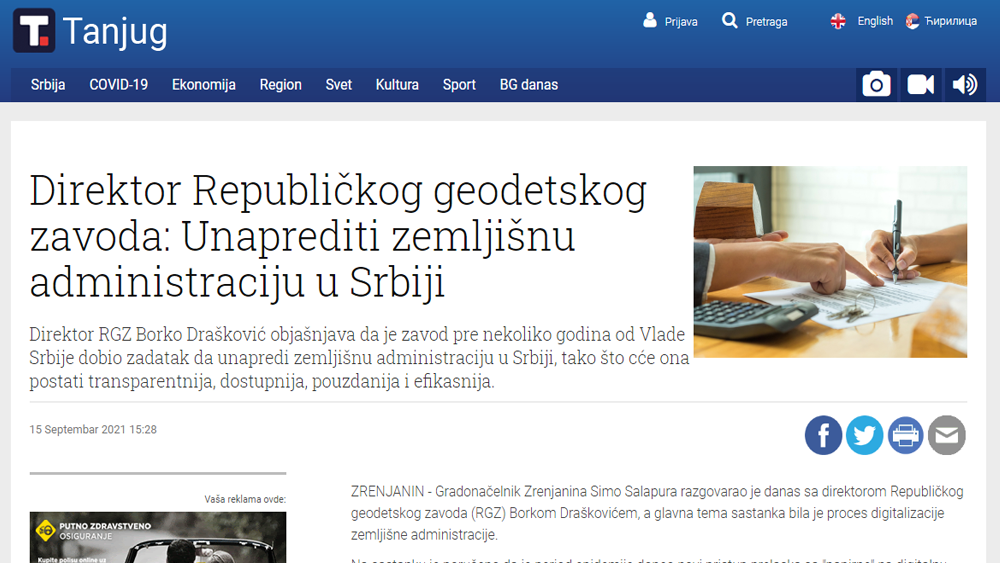
Task: Switch script to Ћирилица
Action: click(951, 21)
